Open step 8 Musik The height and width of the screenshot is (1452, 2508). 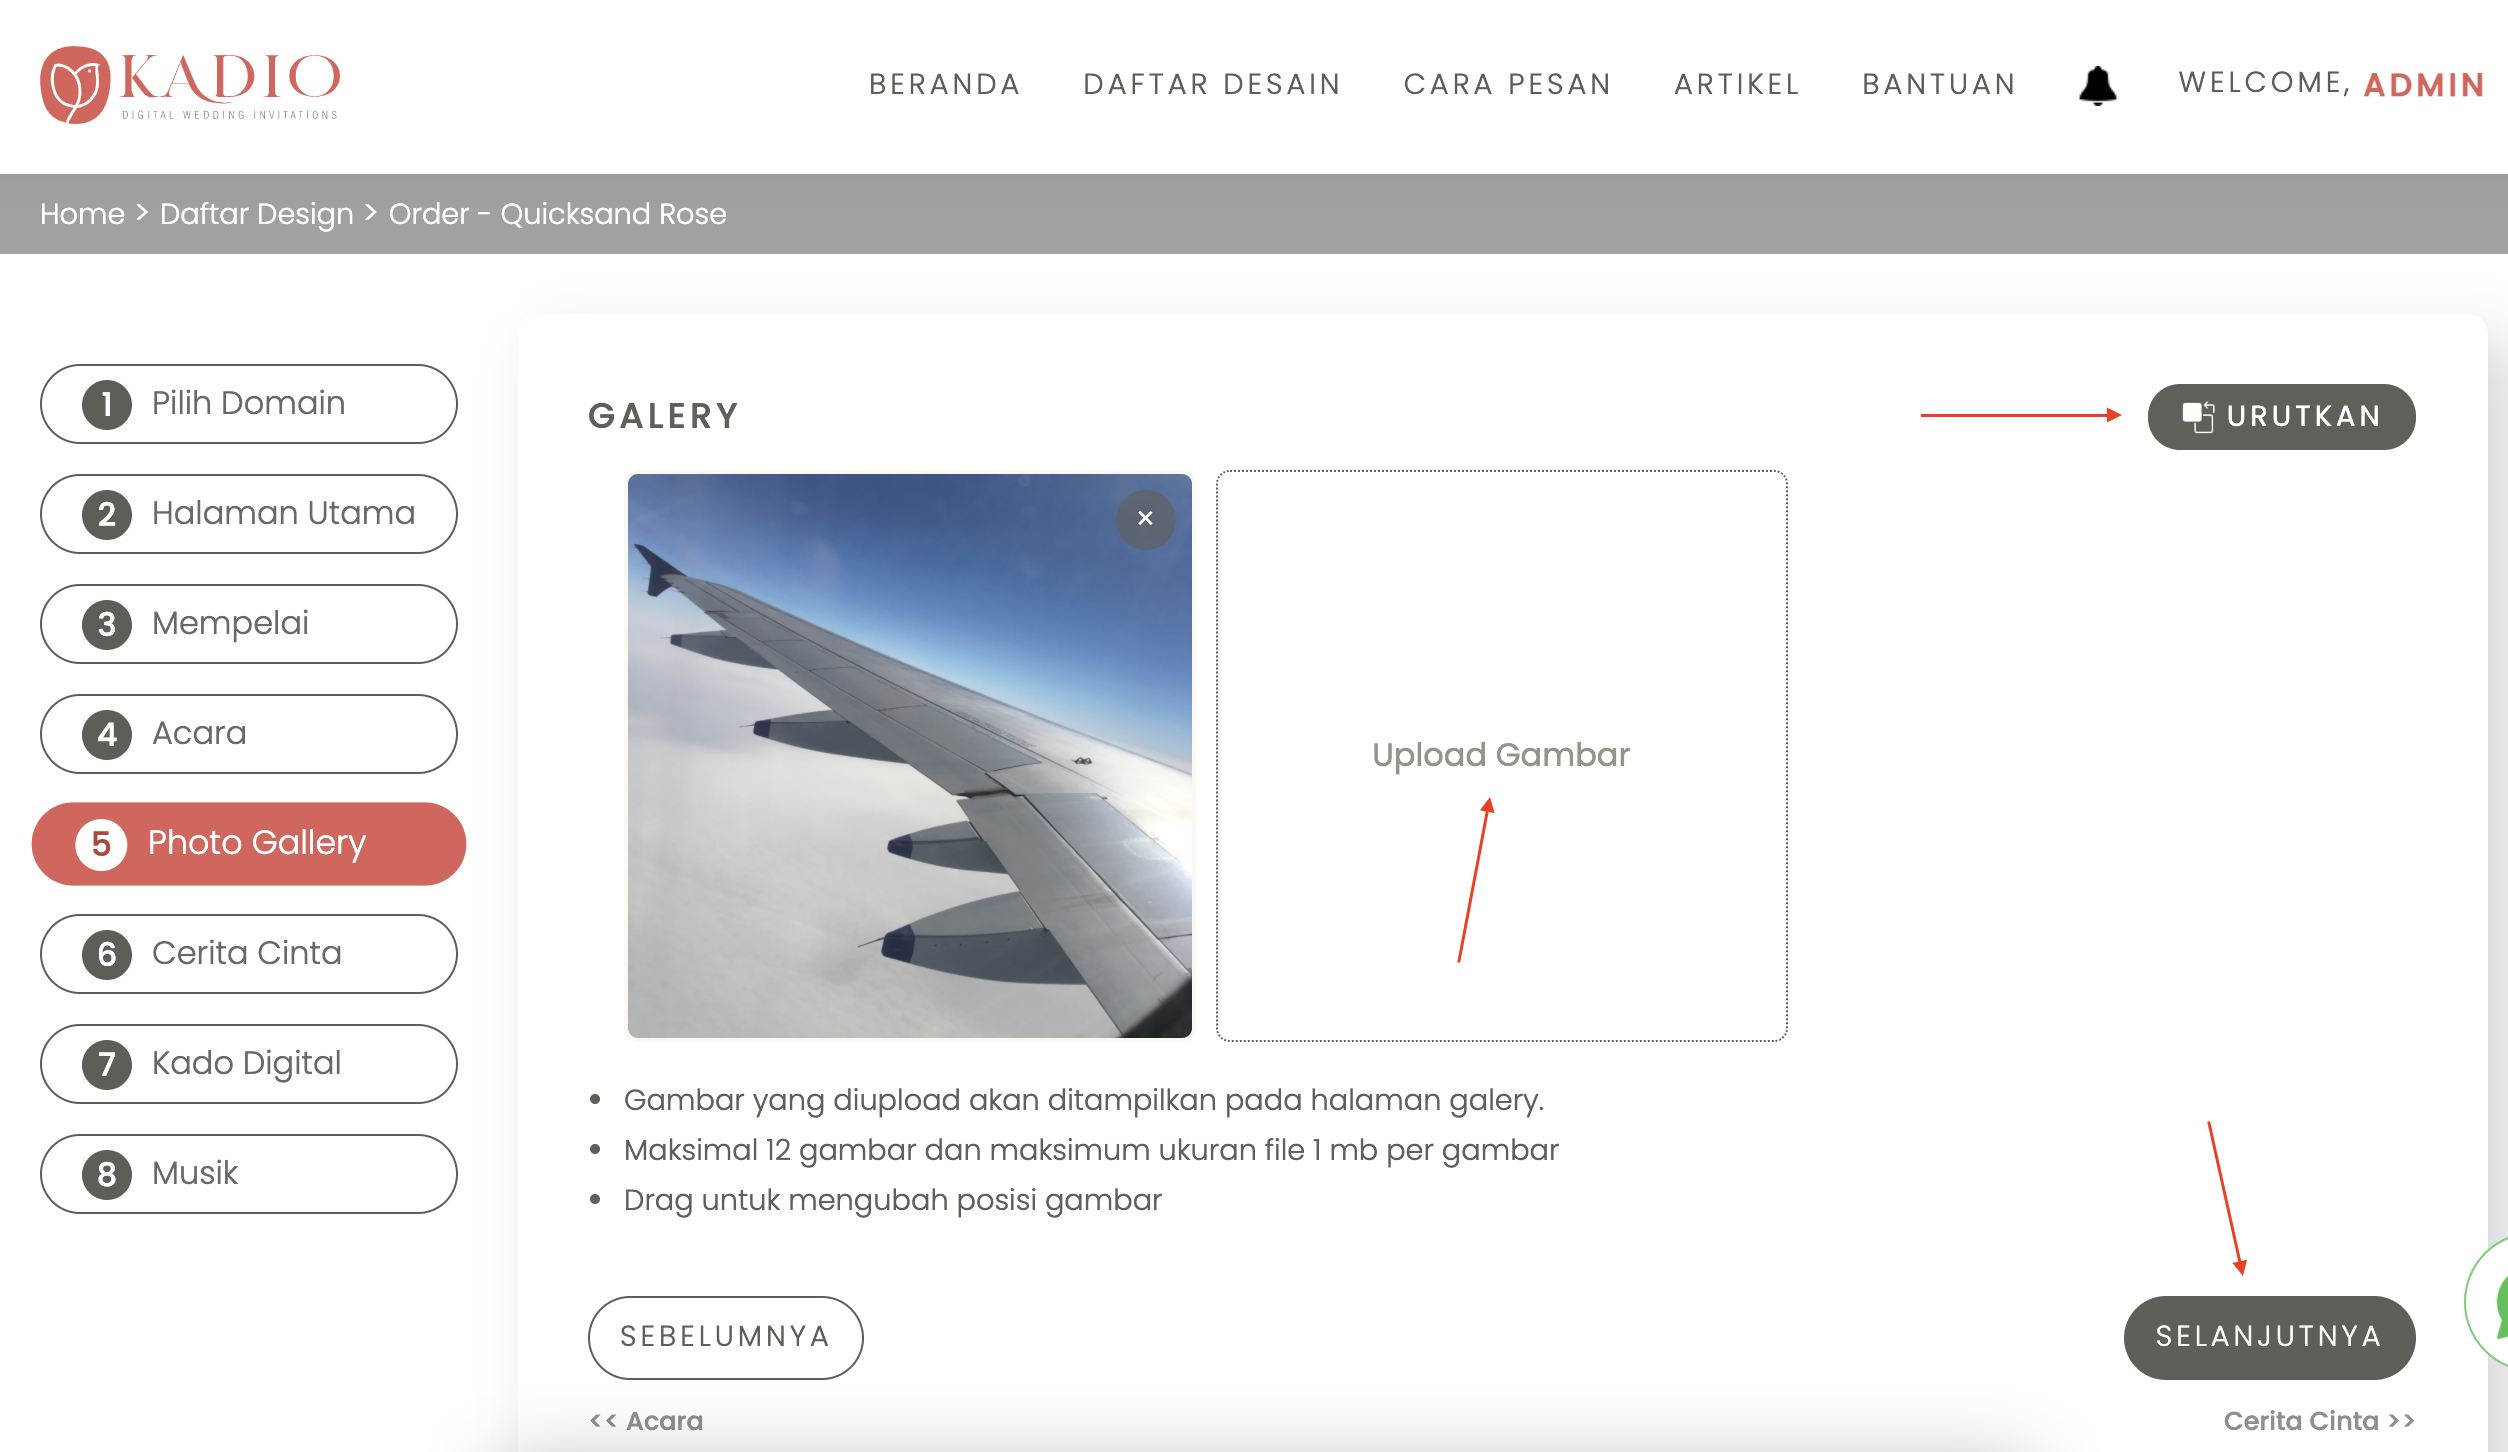click(248, 1174)
